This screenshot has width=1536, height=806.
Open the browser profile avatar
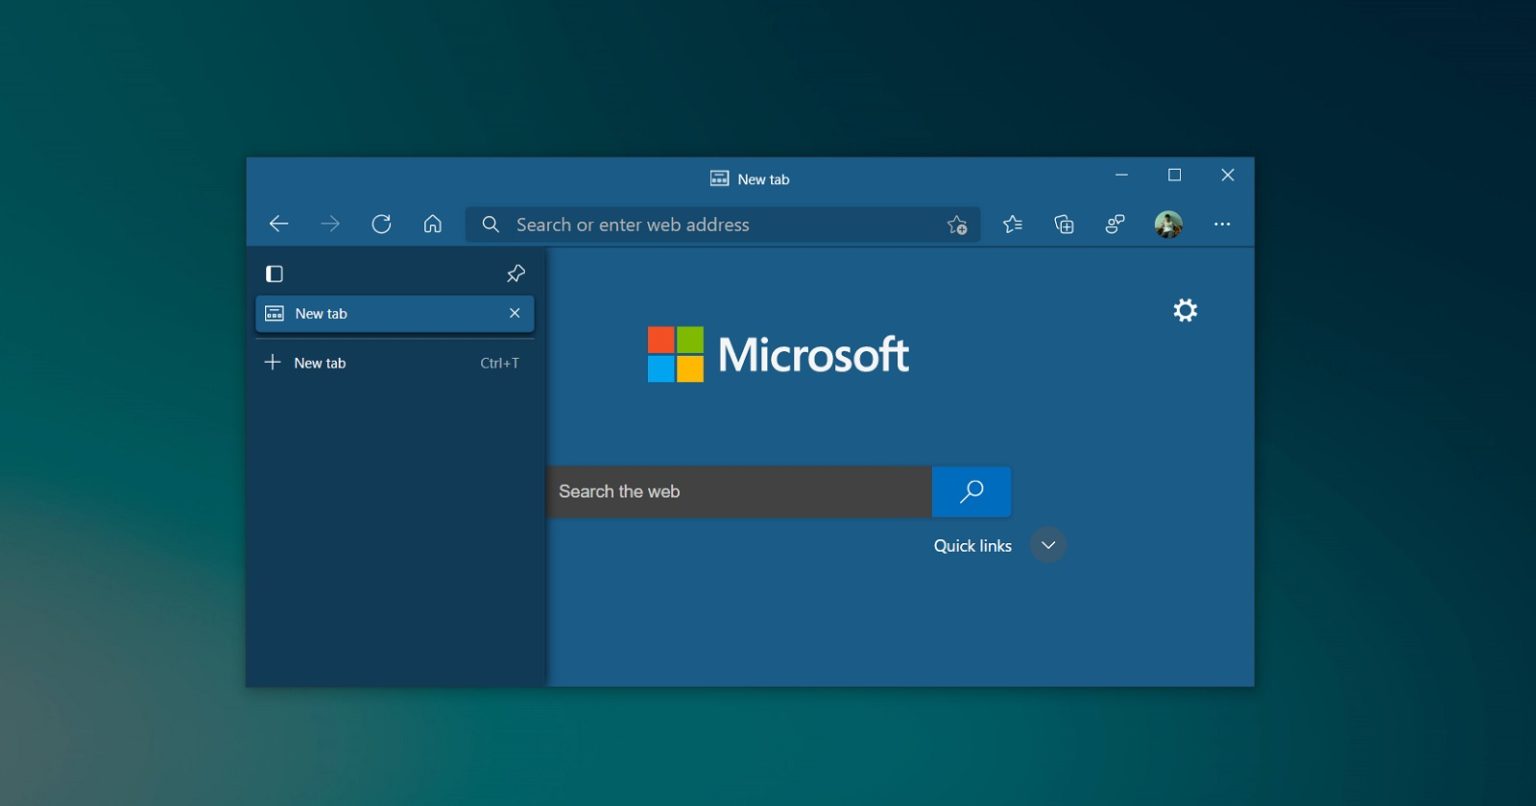(1169, 224)
